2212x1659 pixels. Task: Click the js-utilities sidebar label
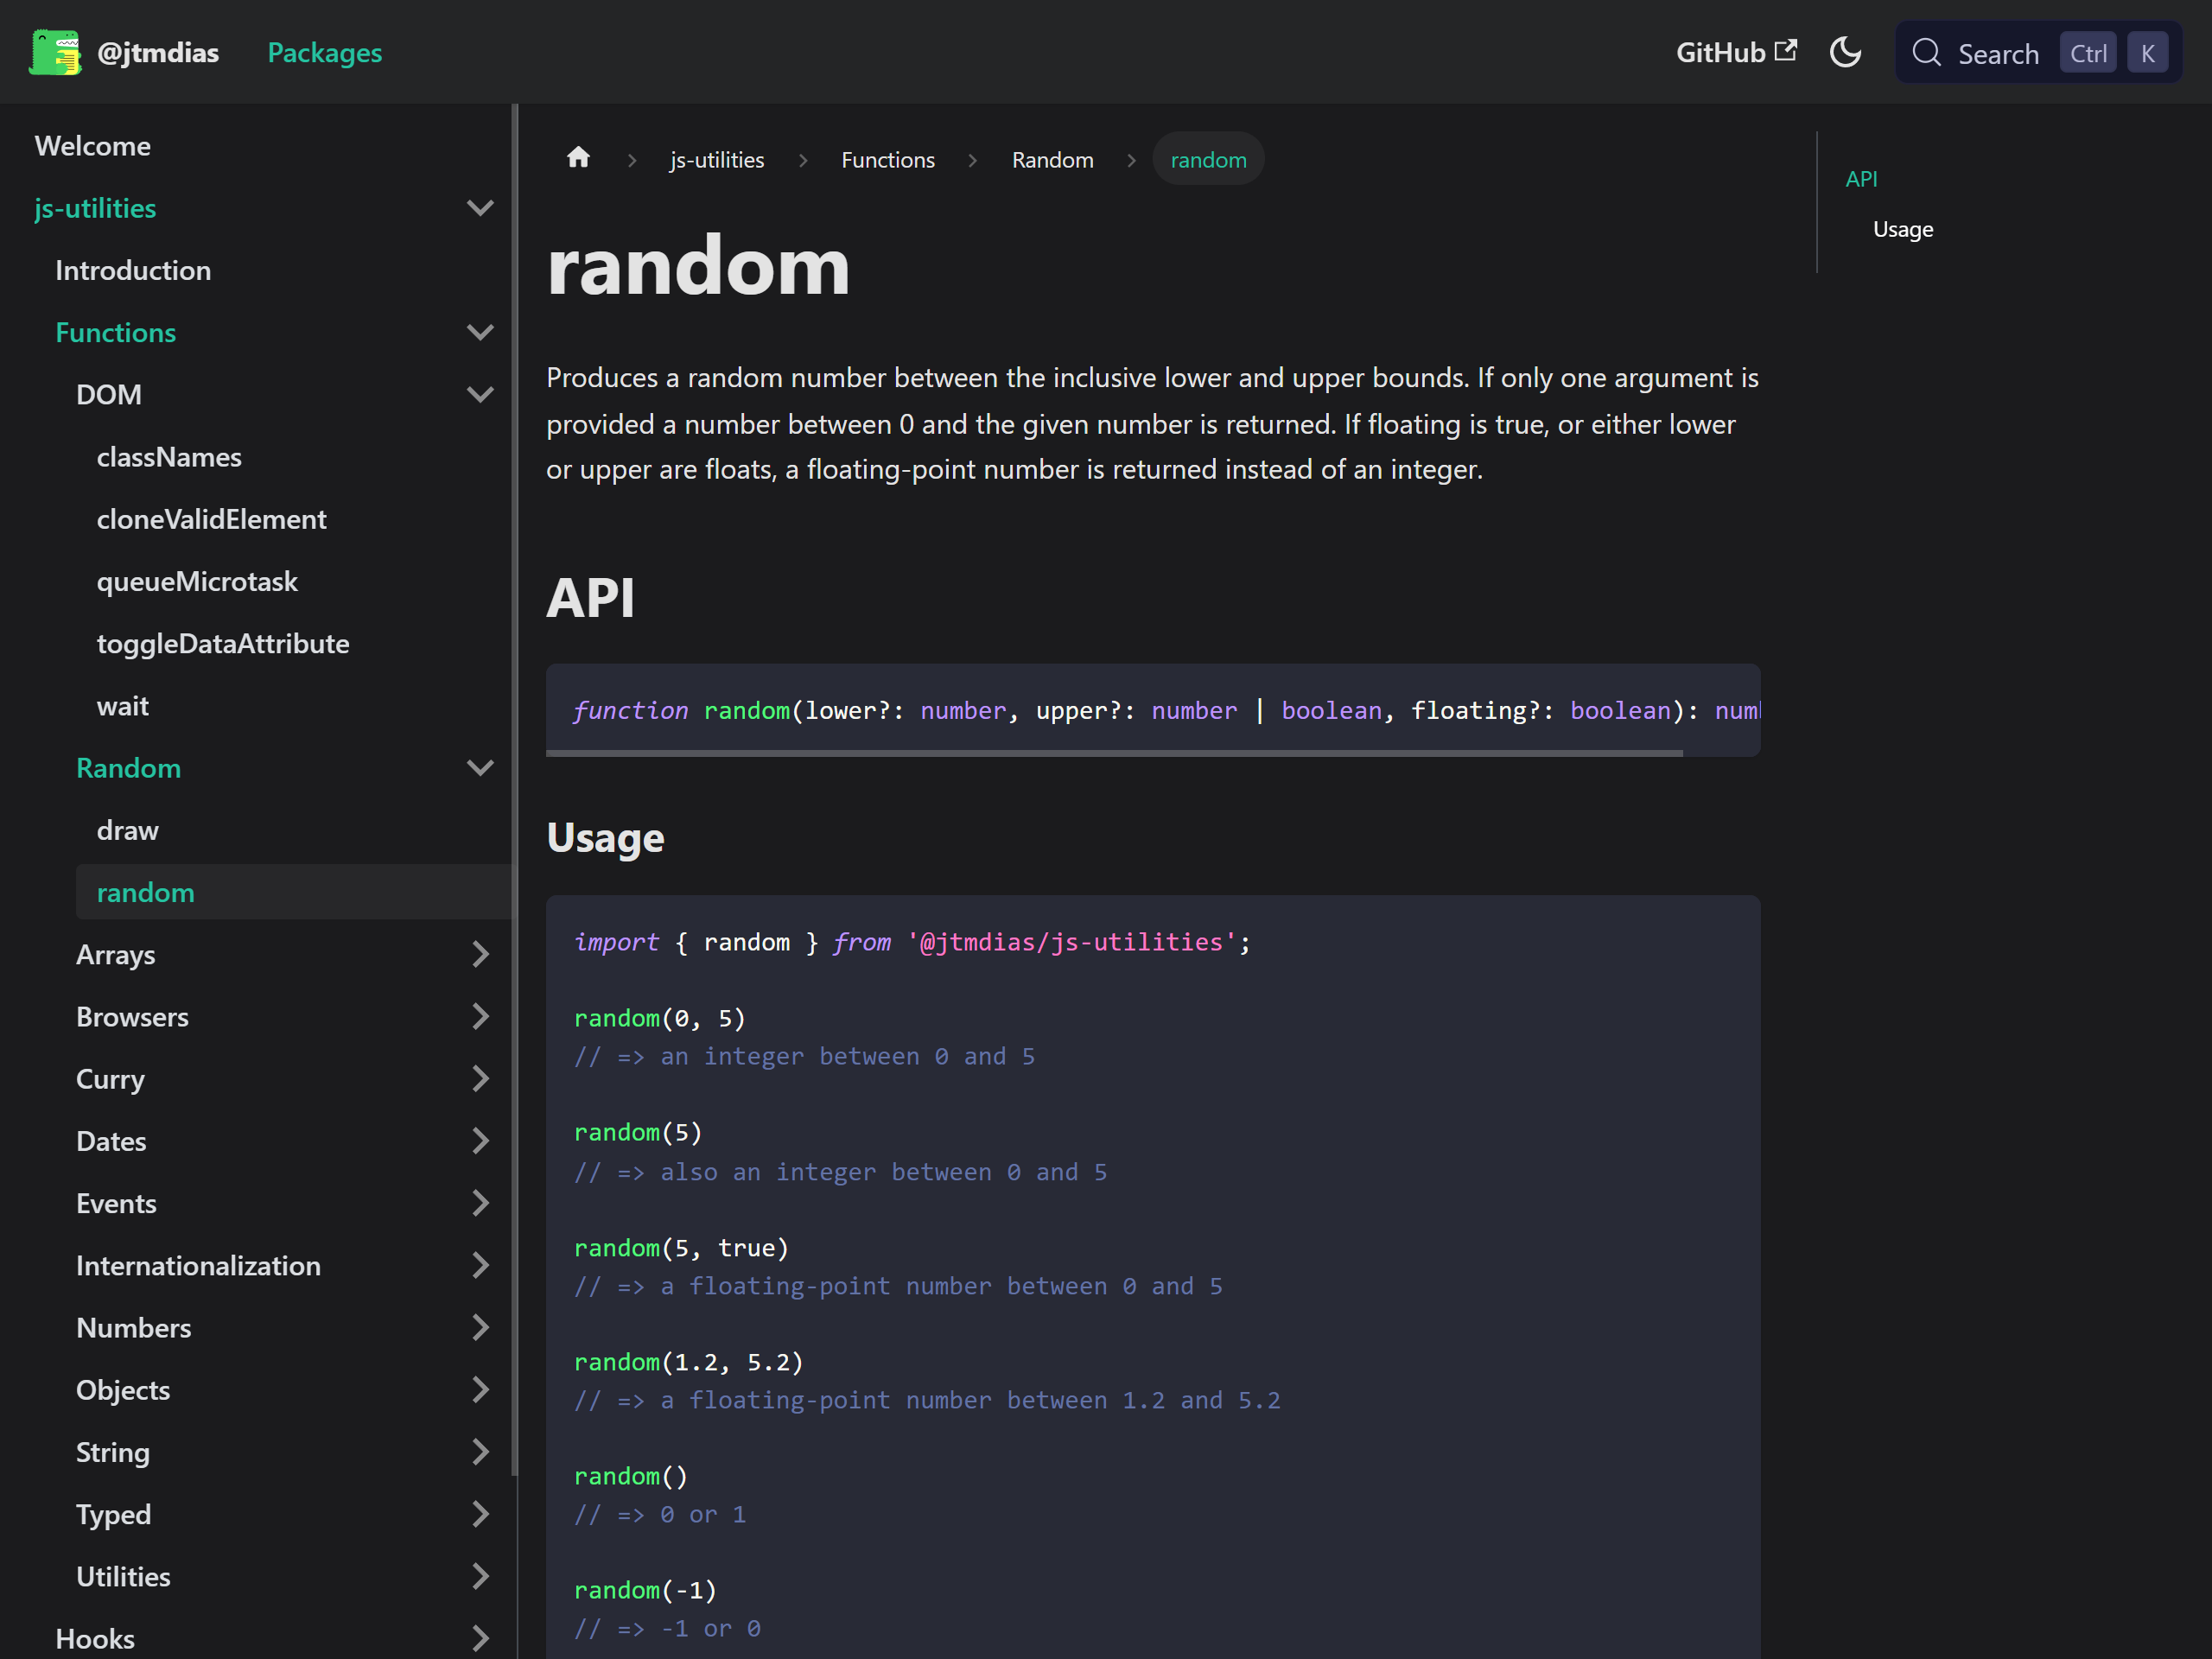[95, 208]
